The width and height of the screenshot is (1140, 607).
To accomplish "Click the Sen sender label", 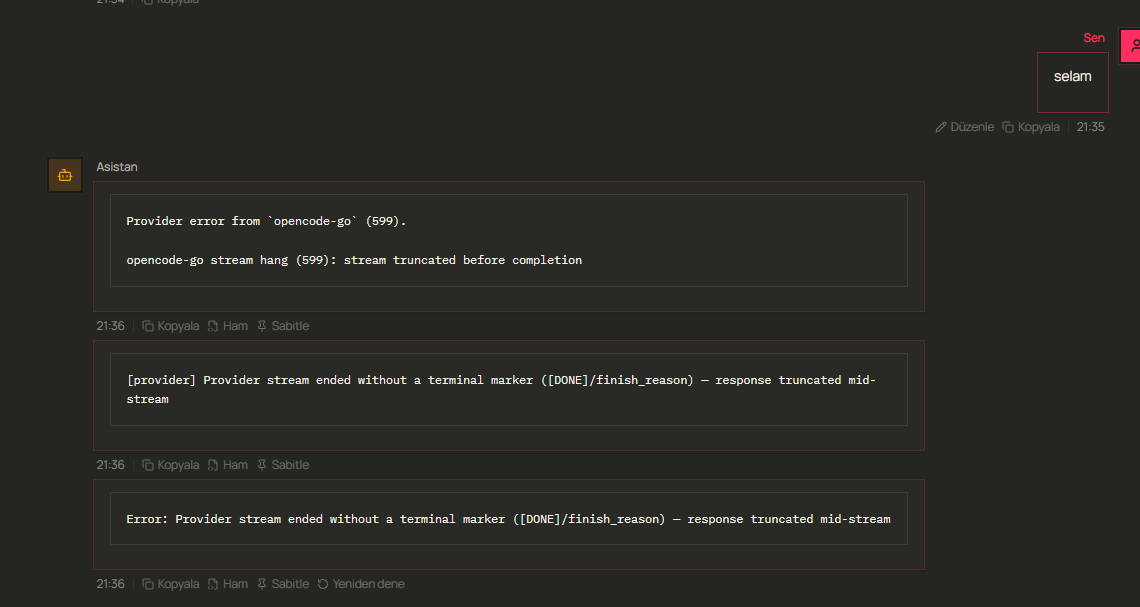I will (x=1093, y=38).
